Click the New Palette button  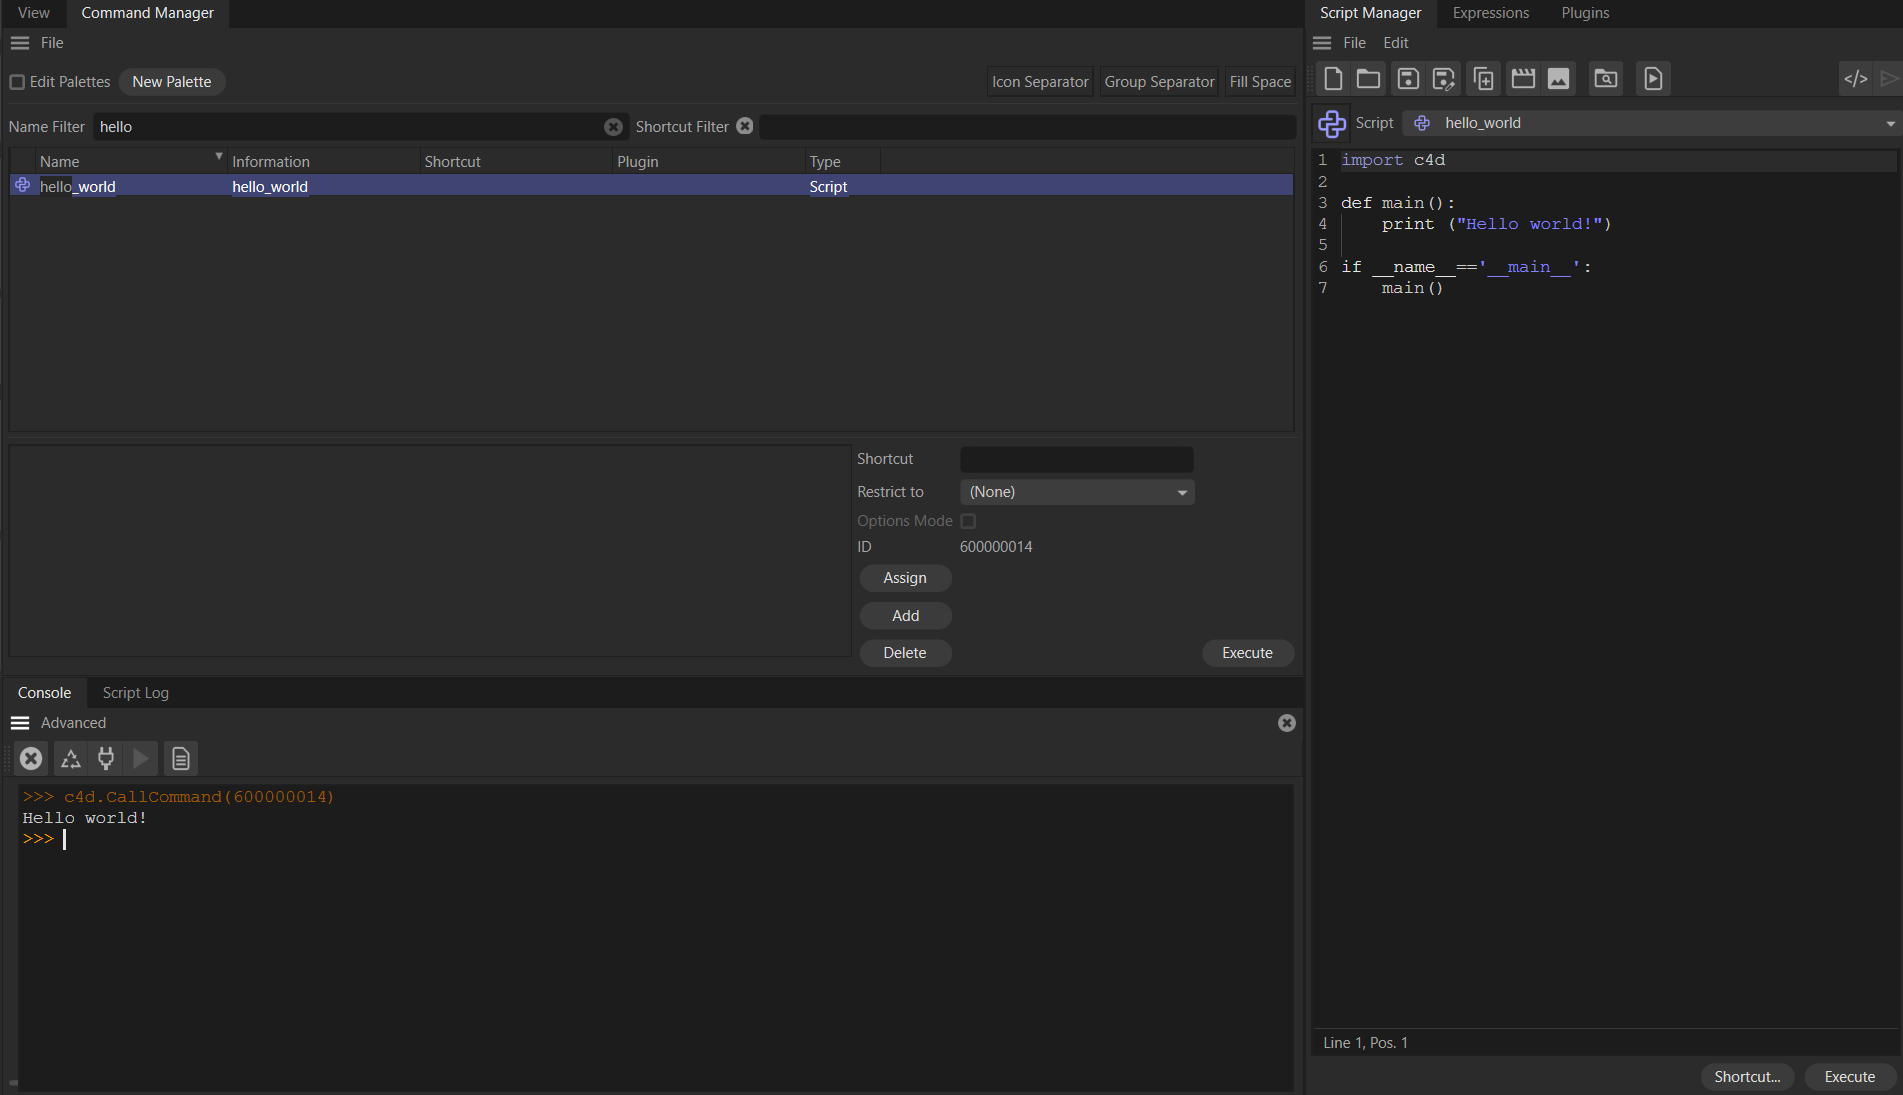172,82
